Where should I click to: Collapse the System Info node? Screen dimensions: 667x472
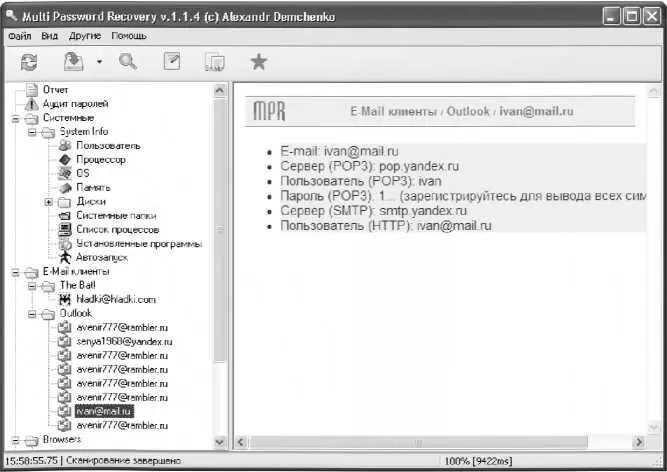tap(32, 133)
